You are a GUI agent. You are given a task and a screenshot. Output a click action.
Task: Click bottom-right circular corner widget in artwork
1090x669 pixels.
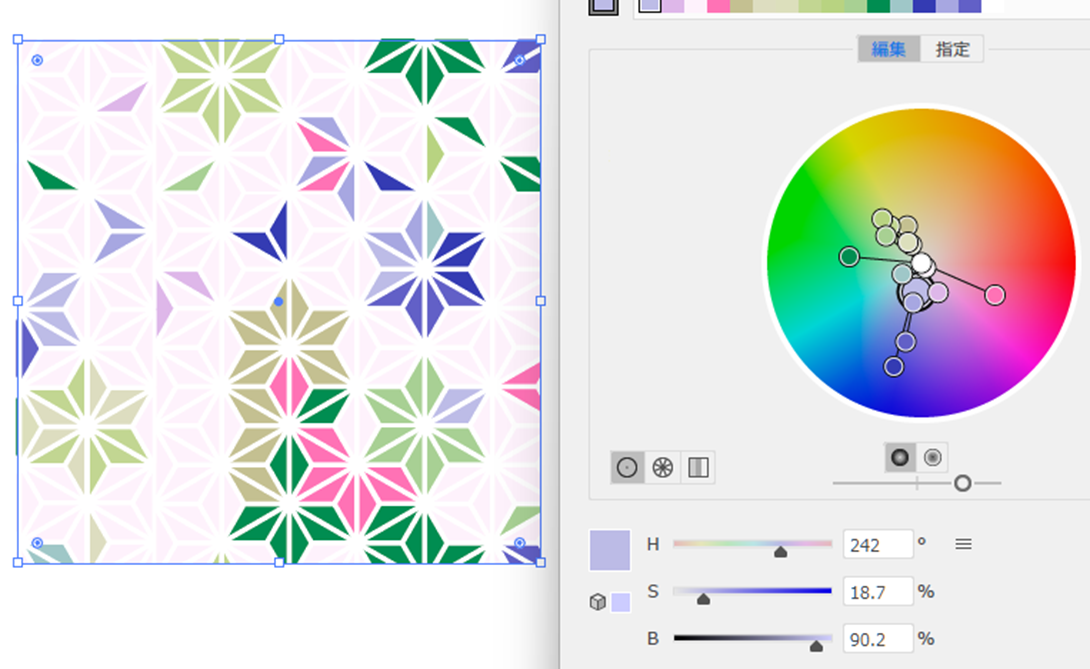pos(520,542)
